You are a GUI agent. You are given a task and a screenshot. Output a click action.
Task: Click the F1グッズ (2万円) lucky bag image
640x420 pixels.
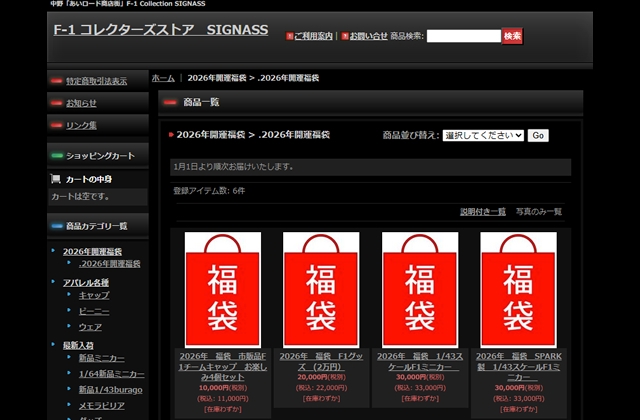(320, 289)
